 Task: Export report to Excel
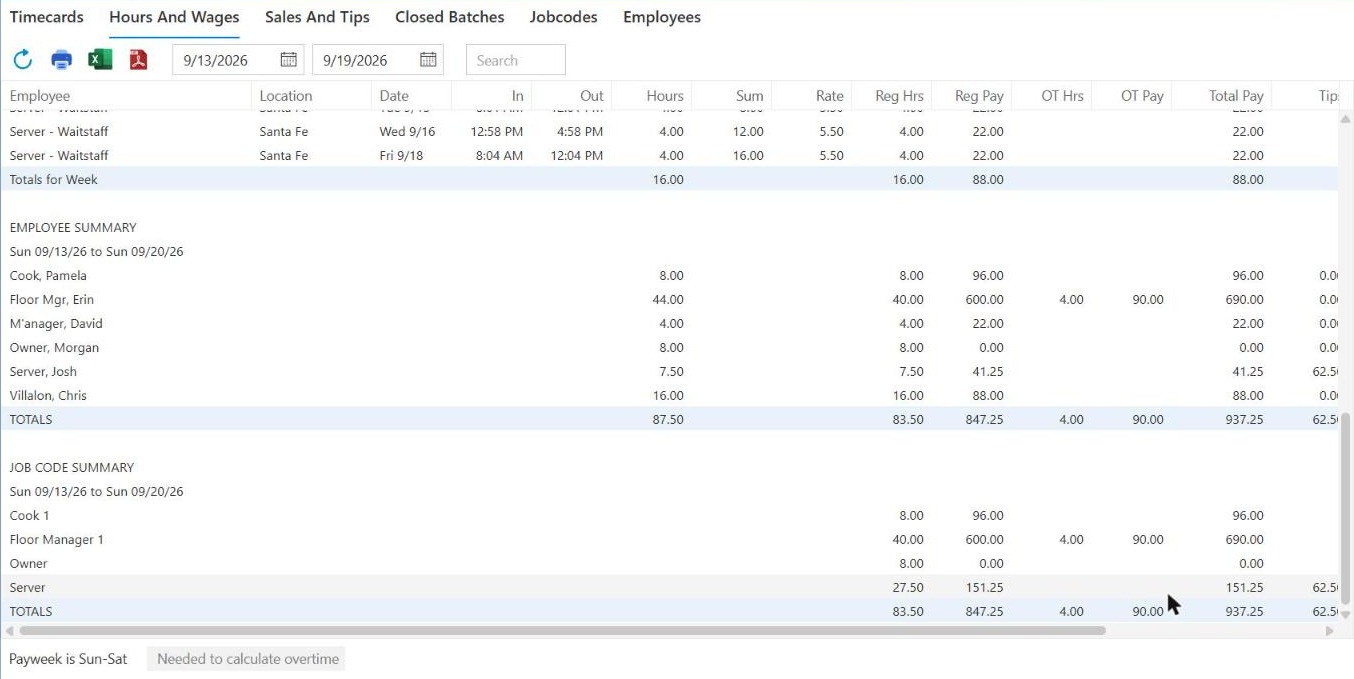coord(100,60)
